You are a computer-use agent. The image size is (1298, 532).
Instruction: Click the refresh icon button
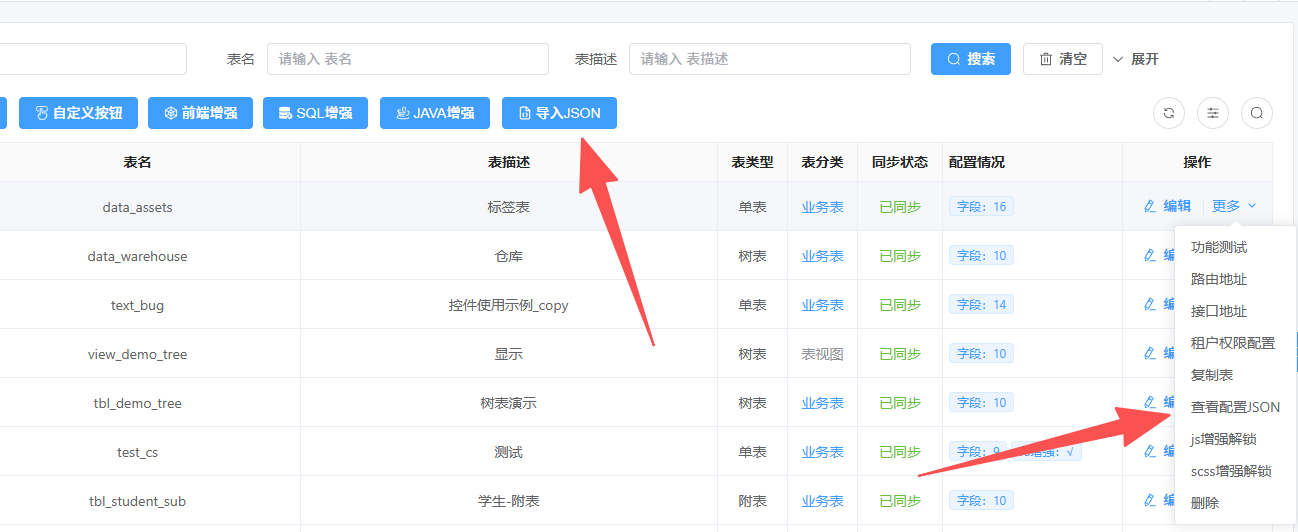tap(1169, 113)
